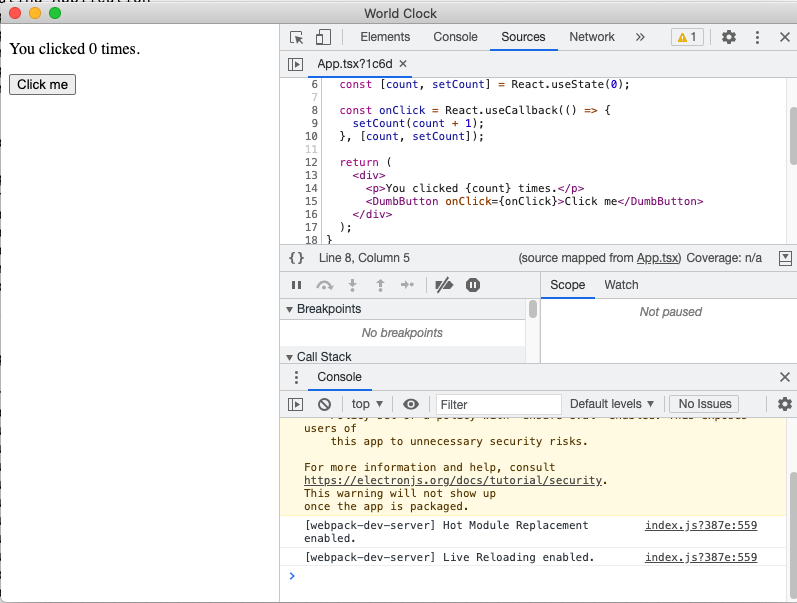Screen dimensions: 797x603
Task: Click the 'You clicked 0 times.' text
Action: click(75, 49)
